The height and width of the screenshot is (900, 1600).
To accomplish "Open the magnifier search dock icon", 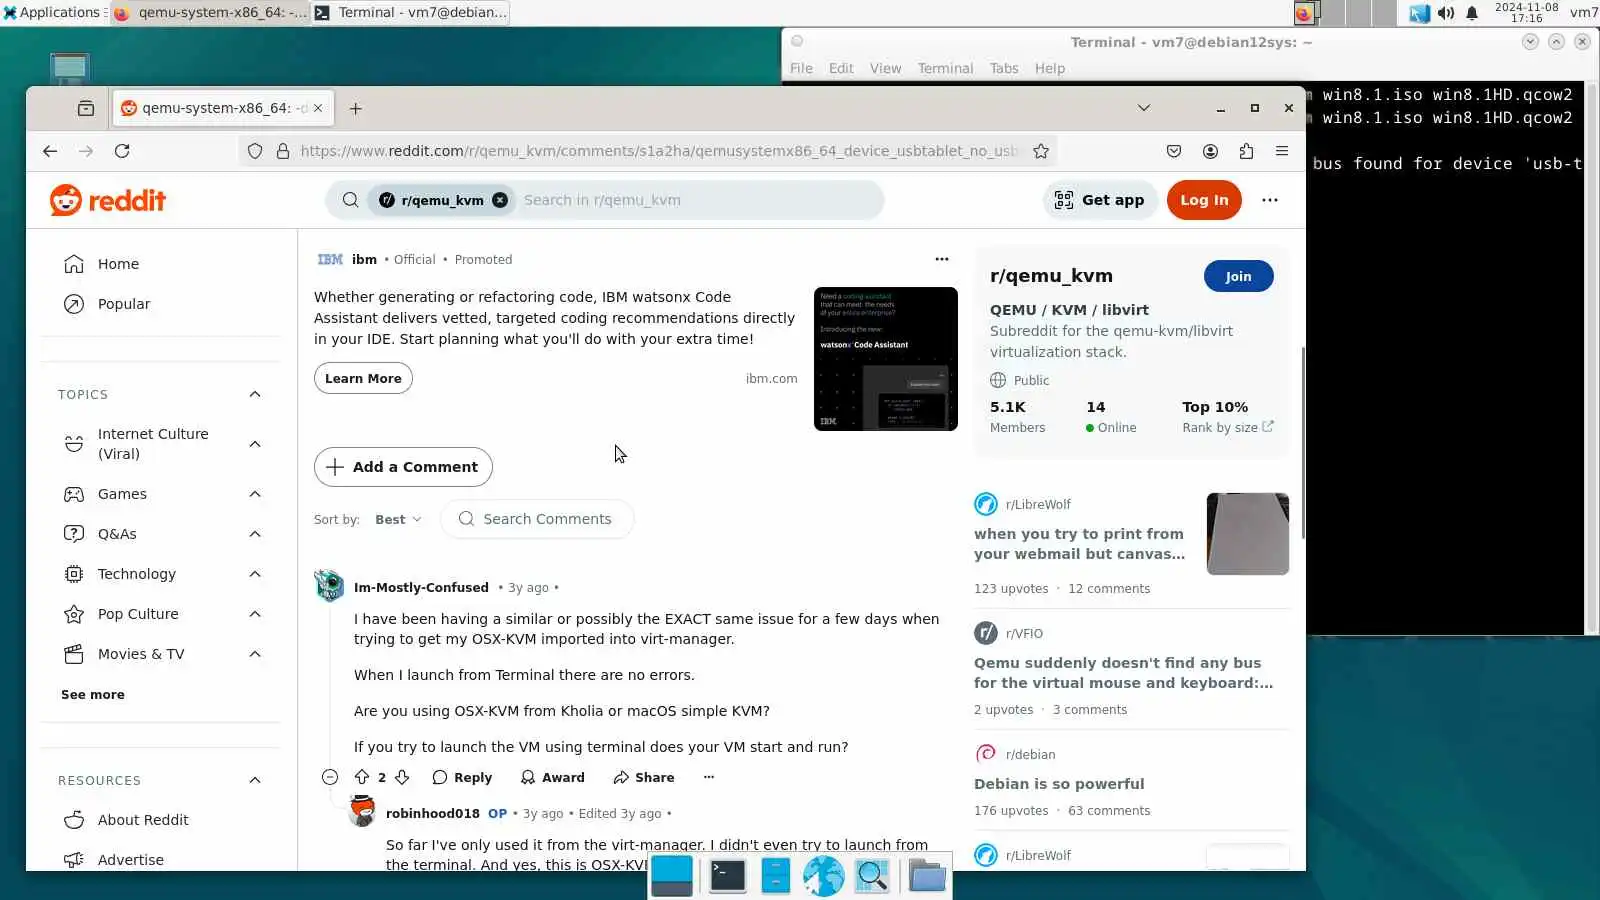I will pyautogui.click(x=872, y=876).
